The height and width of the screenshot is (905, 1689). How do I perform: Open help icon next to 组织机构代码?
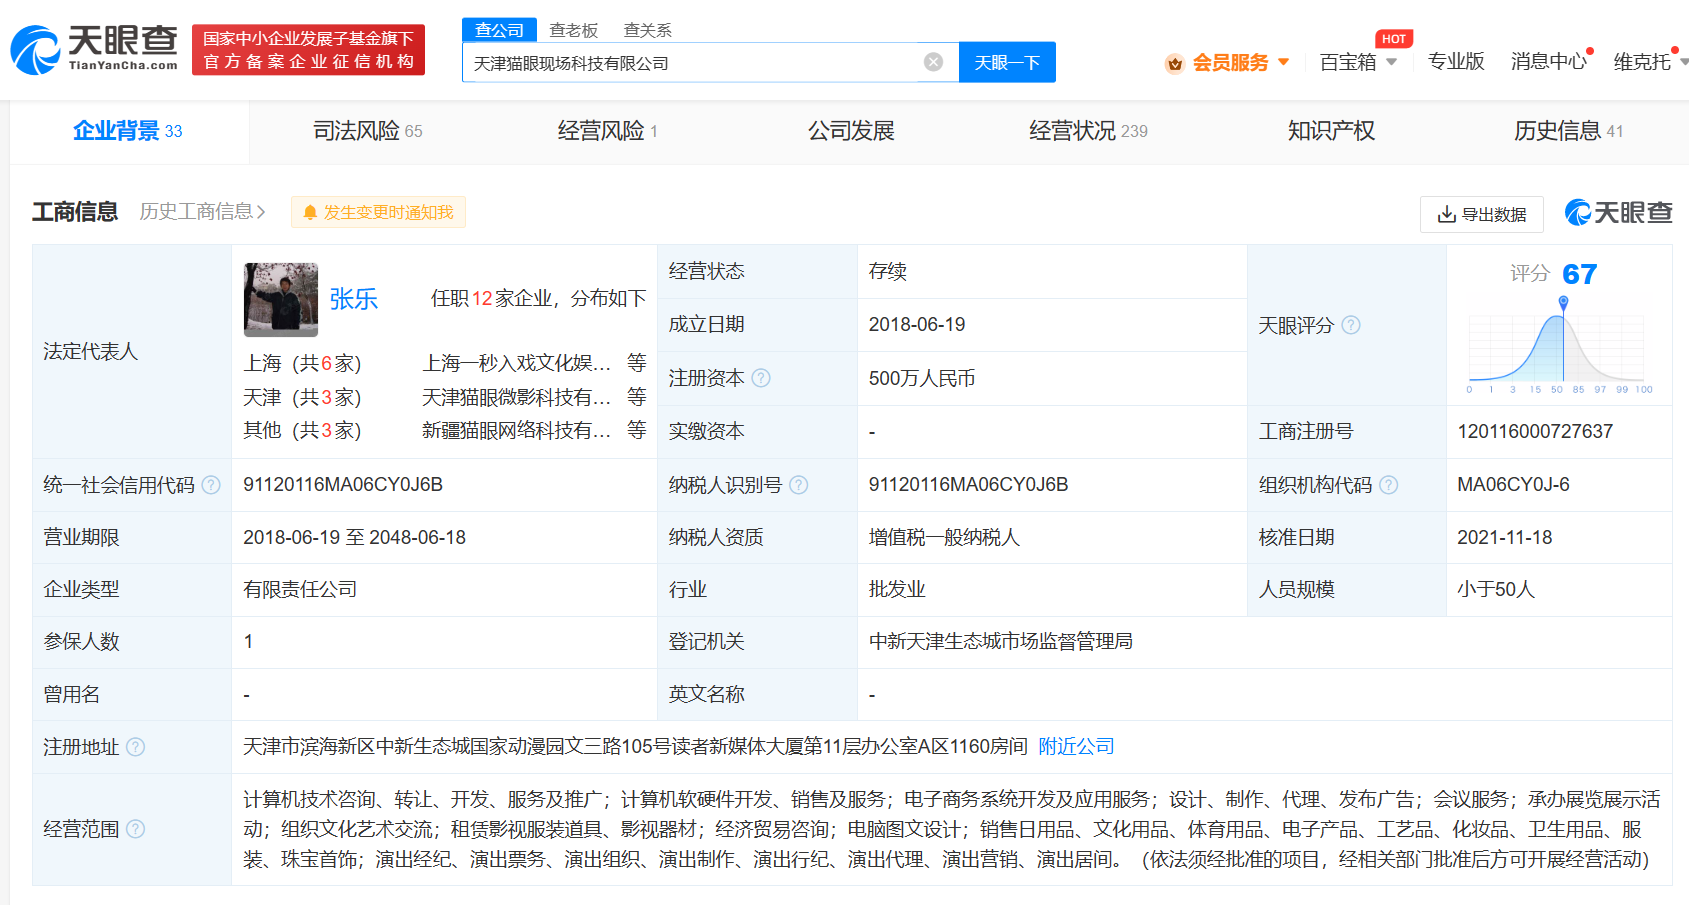pyautogui.click(x=1388, y=485)
